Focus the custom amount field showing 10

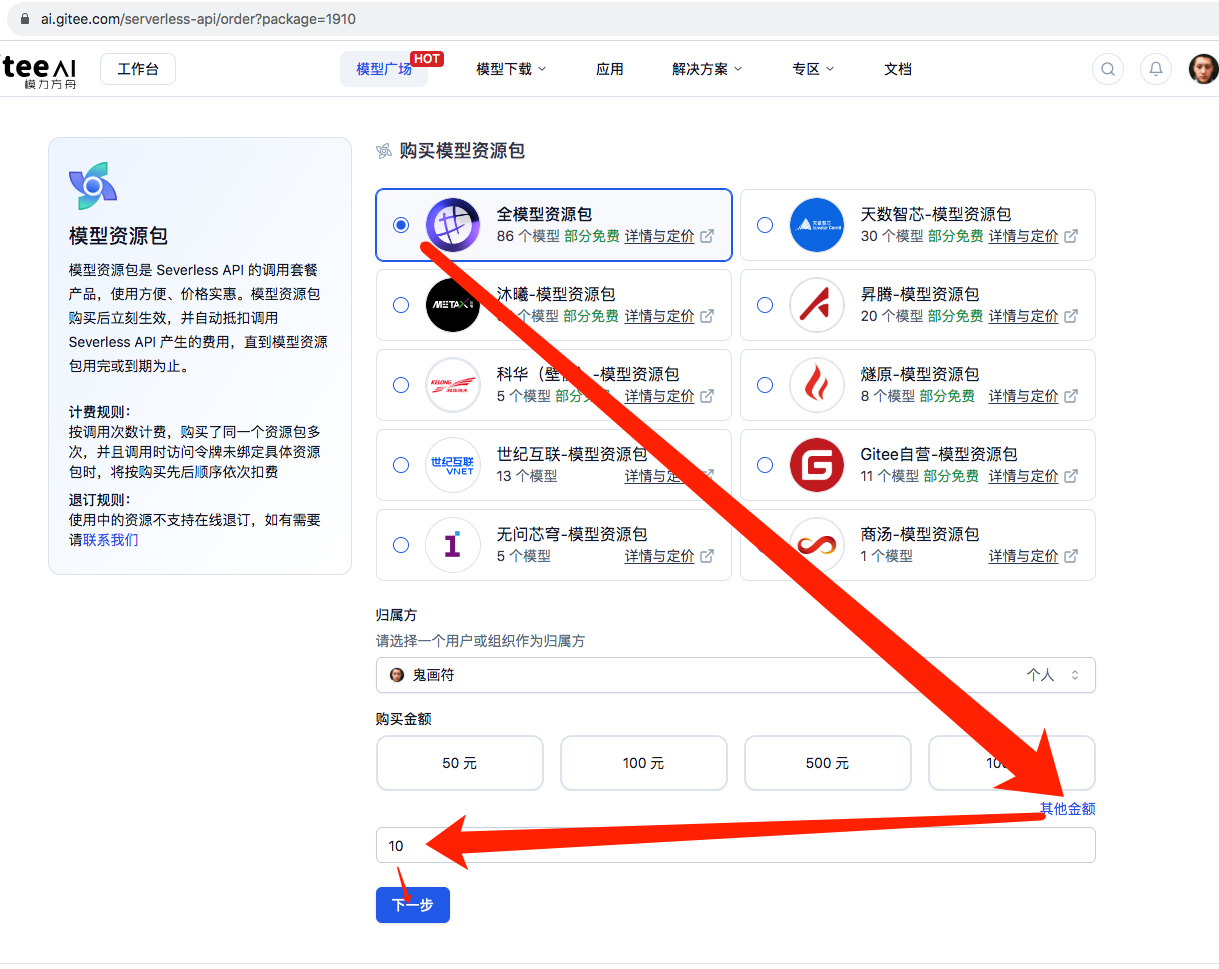736,845
